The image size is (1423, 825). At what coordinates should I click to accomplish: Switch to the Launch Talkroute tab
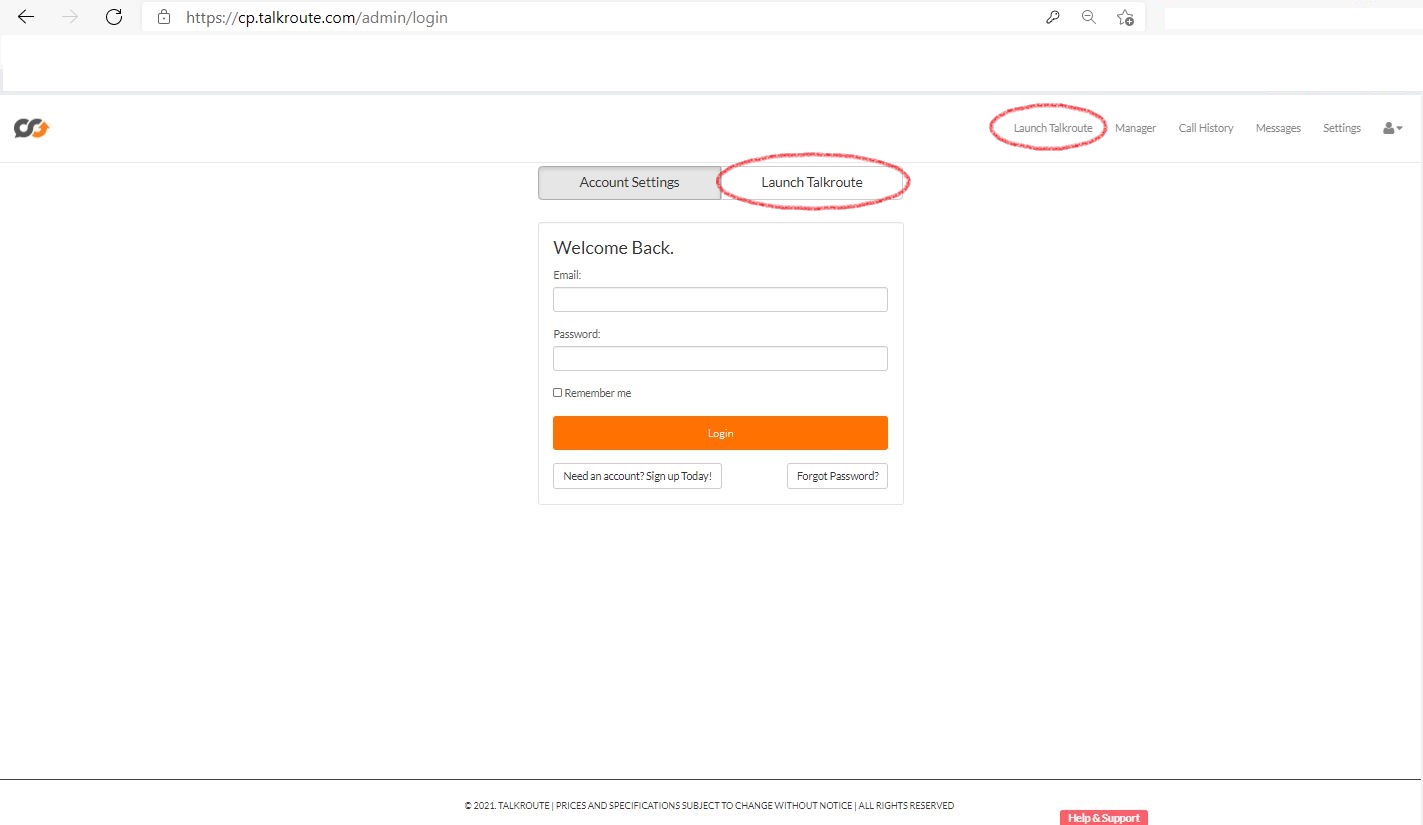(x=812, y=183)
